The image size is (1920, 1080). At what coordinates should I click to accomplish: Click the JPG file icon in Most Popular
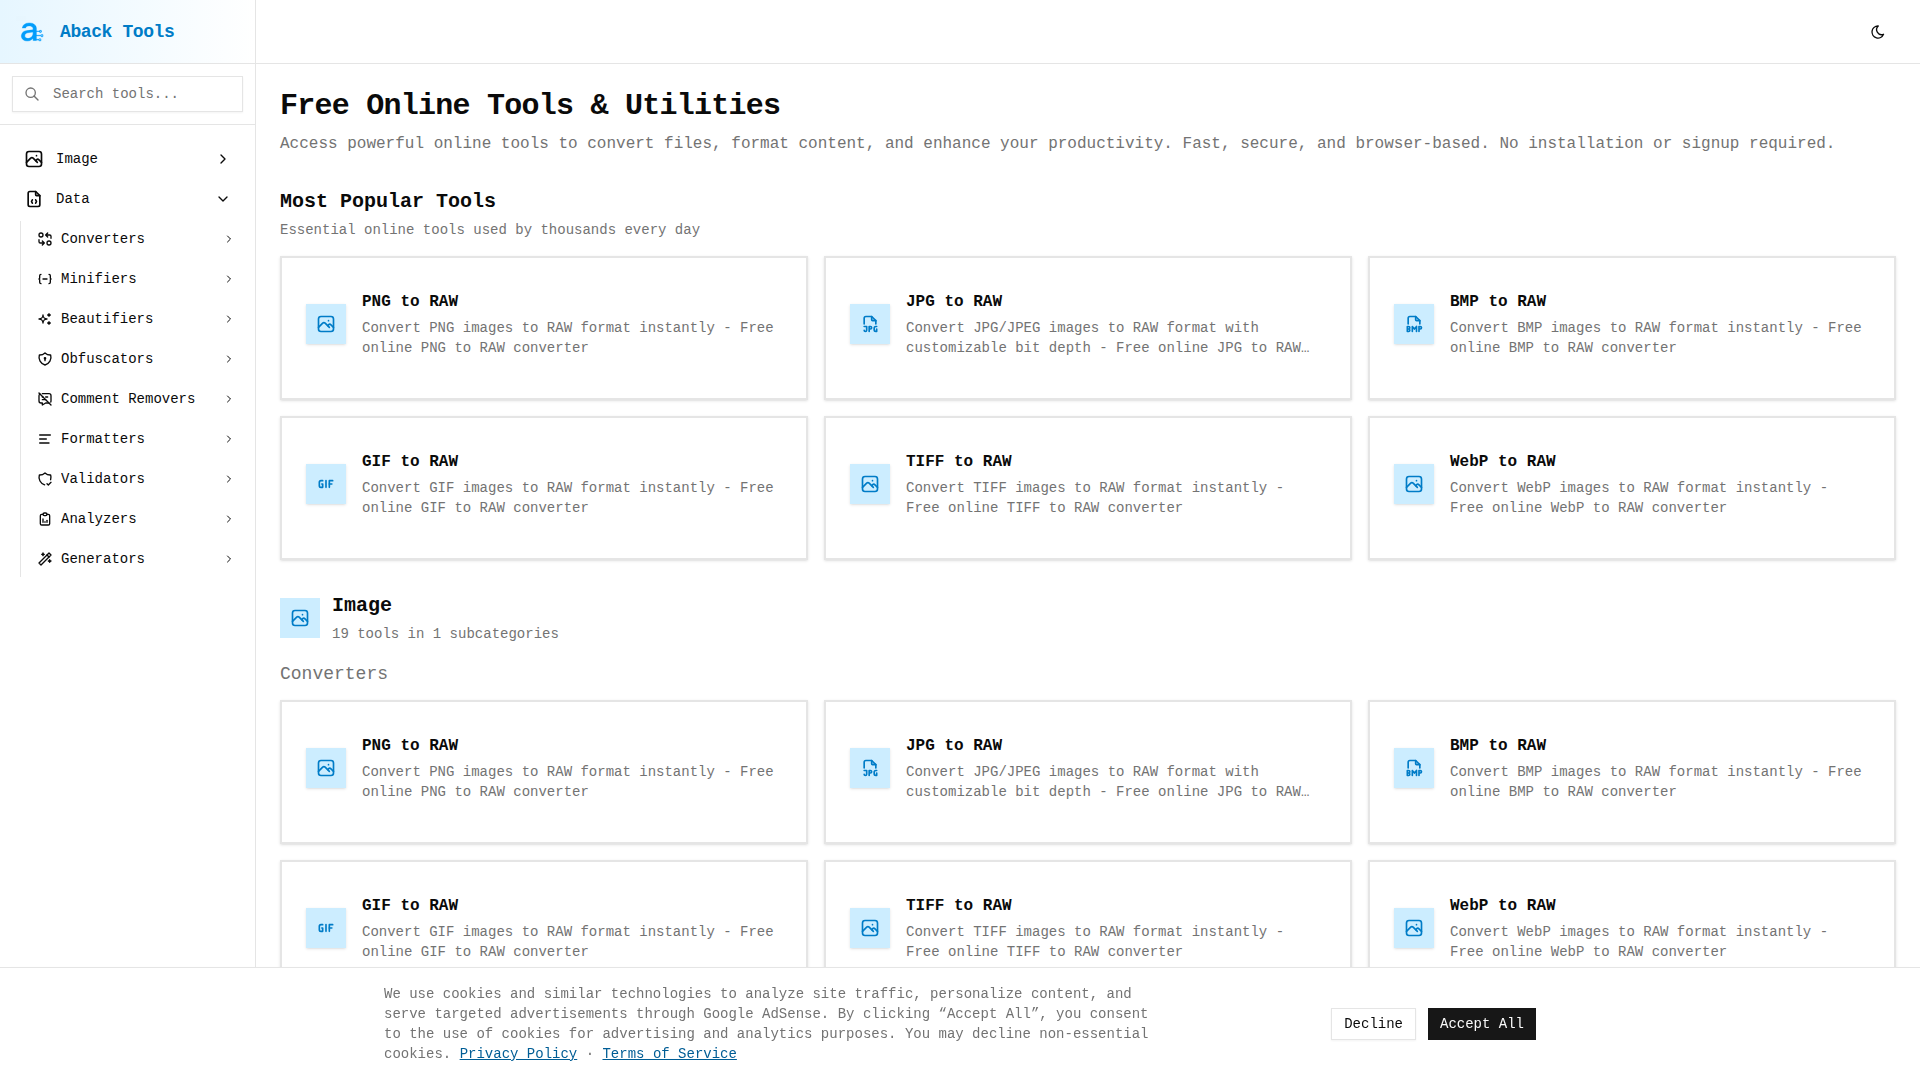pyautogui.click(x=869, y=324)
